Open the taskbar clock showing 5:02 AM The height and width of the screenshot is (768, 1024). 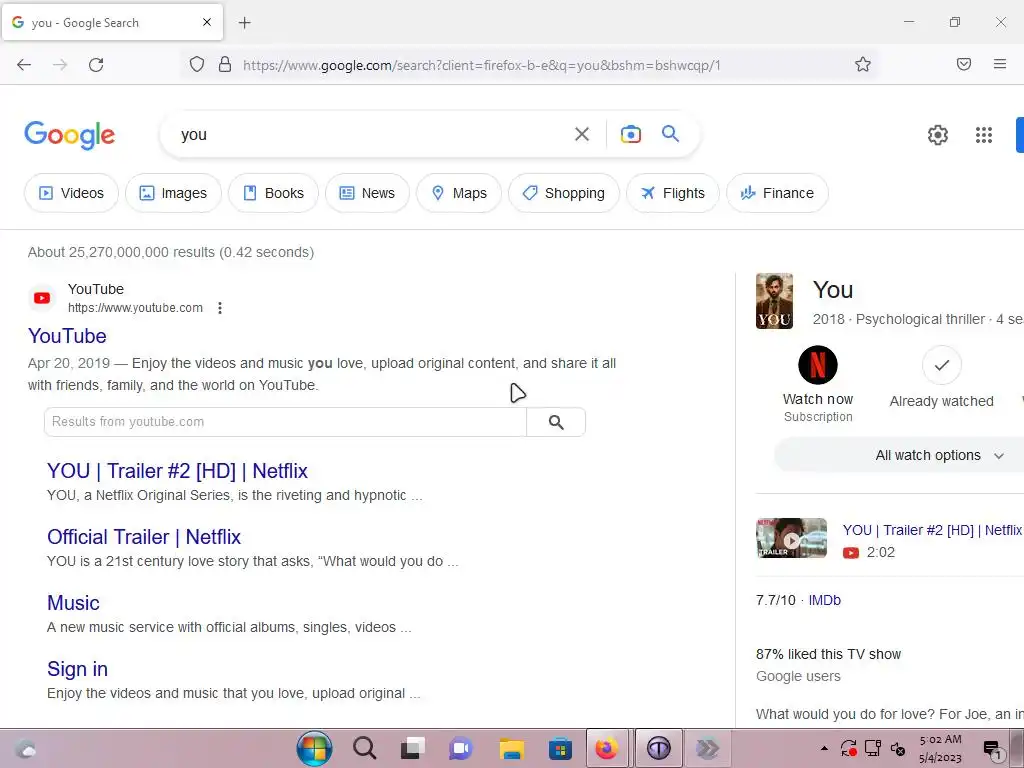pos(940,748)
